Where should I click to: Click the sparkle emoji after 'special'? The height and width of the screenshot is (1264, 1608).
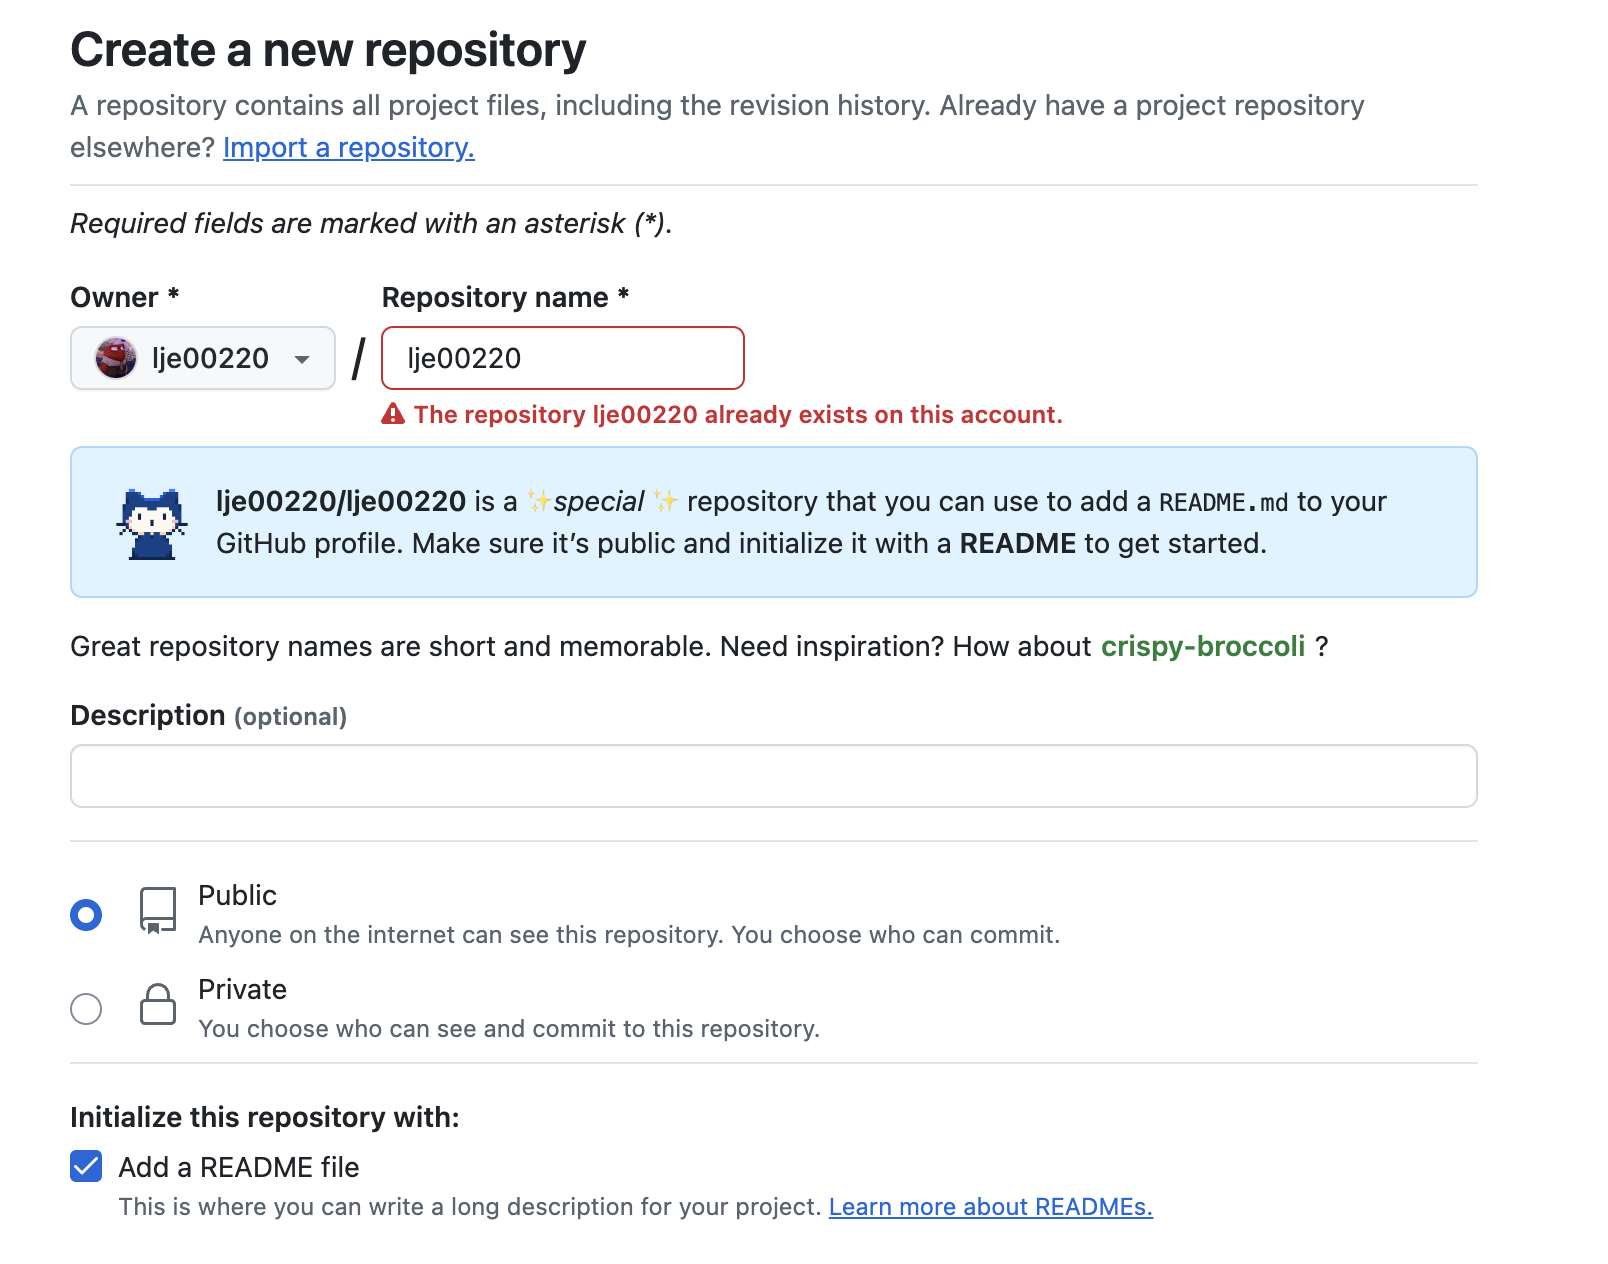pyautogui.click(x=665, y=501)
